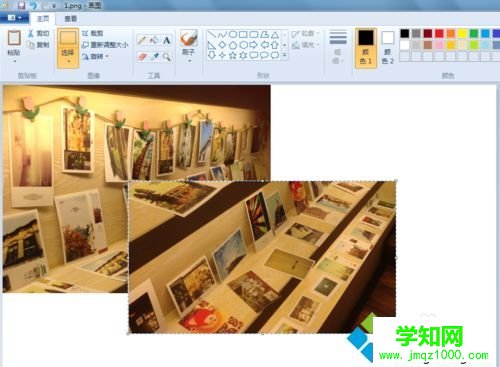Click the Save icon in title bar
Screen dimensions: 500x367
(x=21, y=5)
